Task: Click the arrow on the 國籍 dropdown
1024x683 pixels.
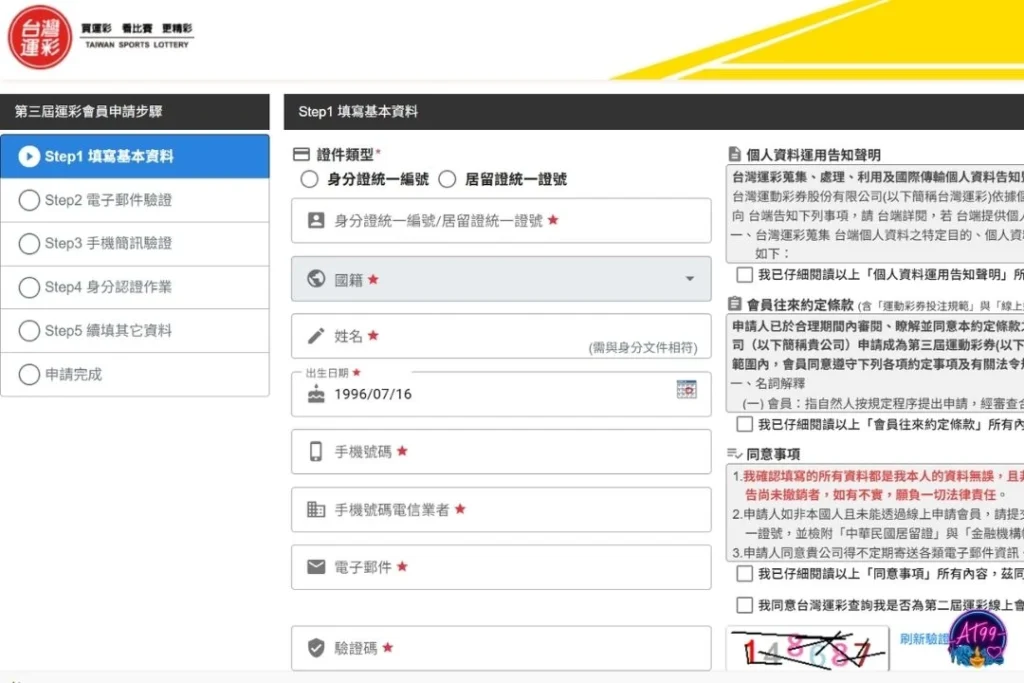Action: point(690,279)
